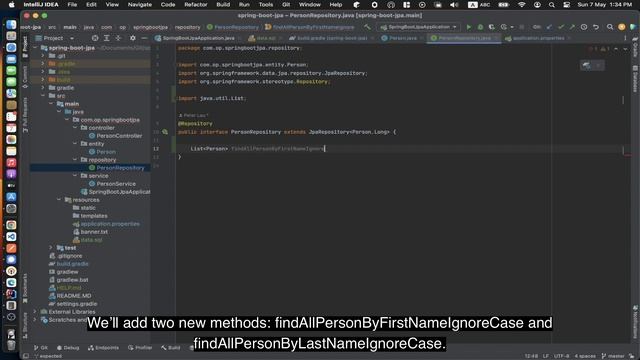Commit changes with the green checkmark icon
Image resolution: width=640 pixels, height=360 pixels.
pyautogui.click(x=561, y=27)
